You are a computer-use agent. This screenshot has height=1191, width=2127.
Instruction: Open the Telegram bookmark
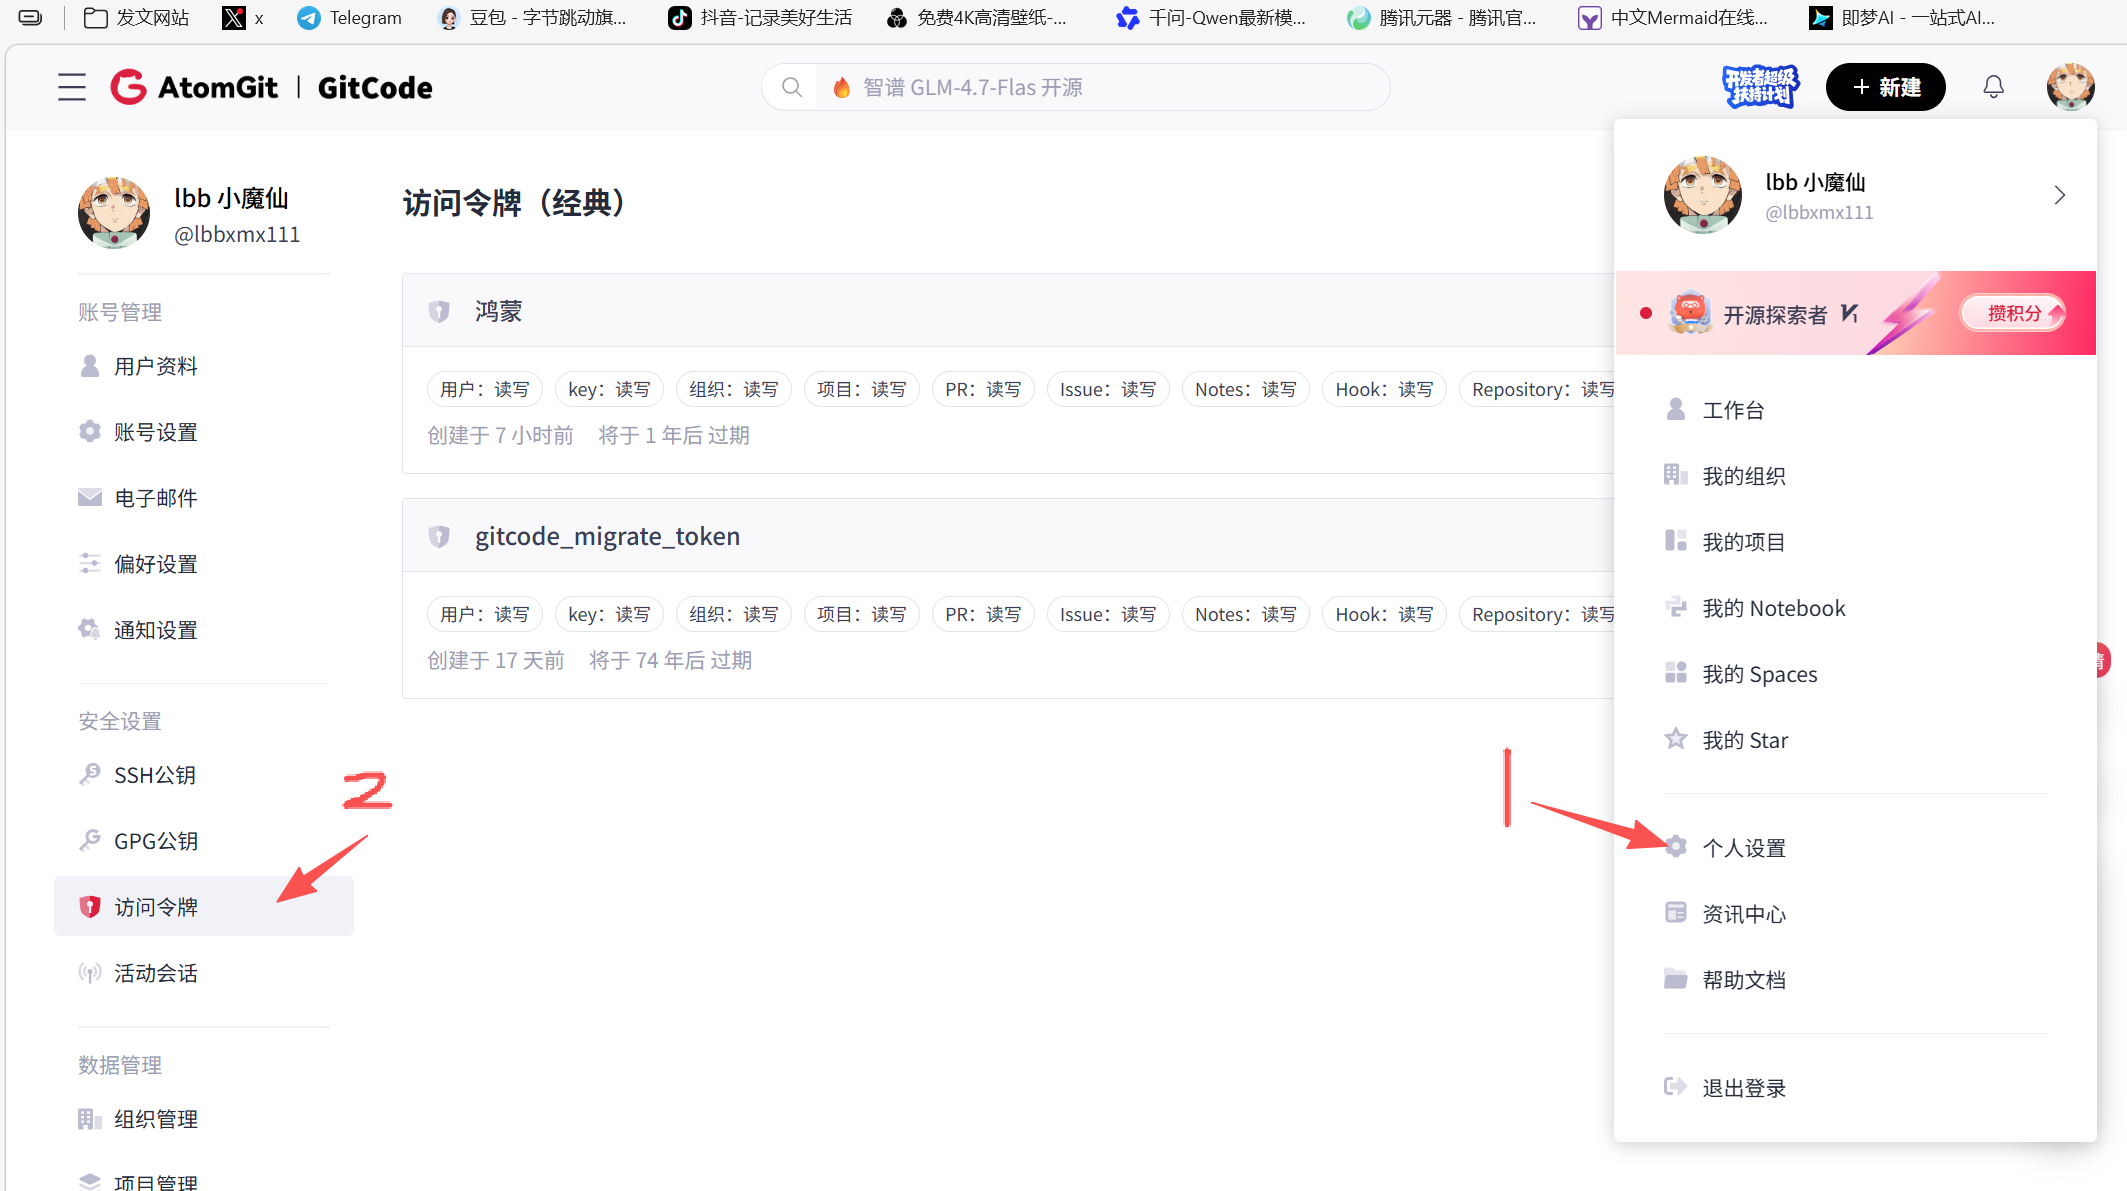(x=350, y=18)
